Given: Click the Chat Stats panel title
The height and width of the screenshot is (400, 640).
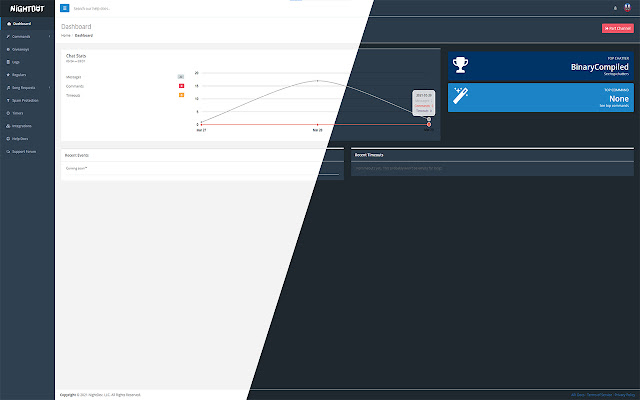Looking at the screenshot, I should point(76,56).
